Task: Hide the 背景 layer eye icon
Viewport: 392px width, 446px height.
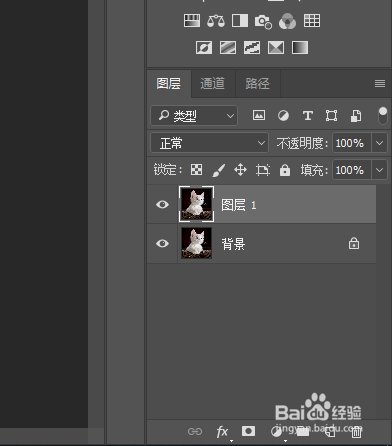Action: click(x=162, y=243)
